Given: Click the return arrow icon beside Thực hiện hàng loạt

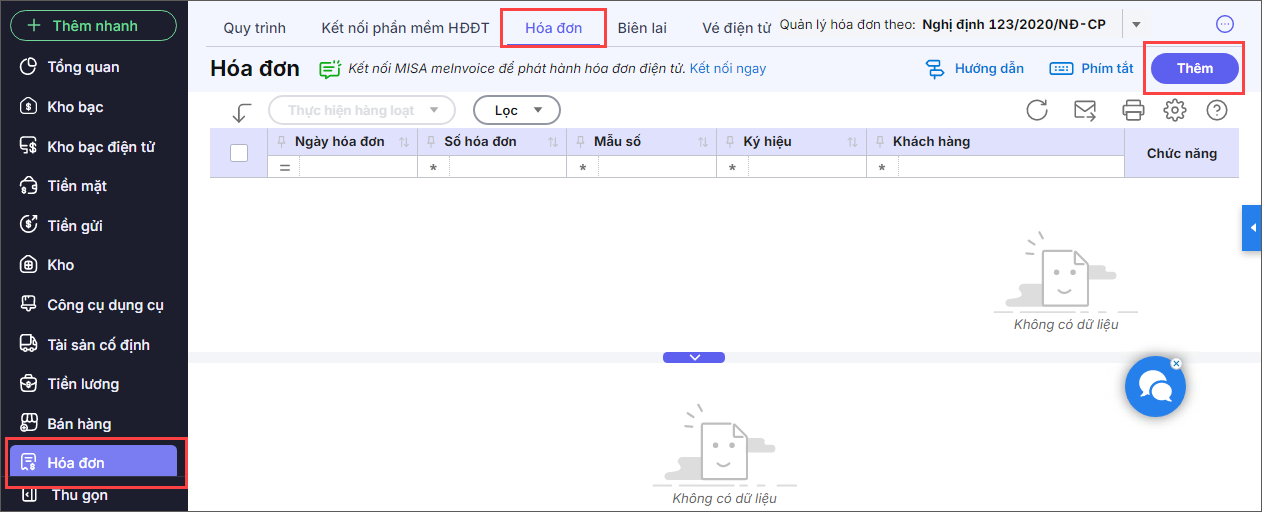Looking at the screenshot, I should [x=241, y=111].
